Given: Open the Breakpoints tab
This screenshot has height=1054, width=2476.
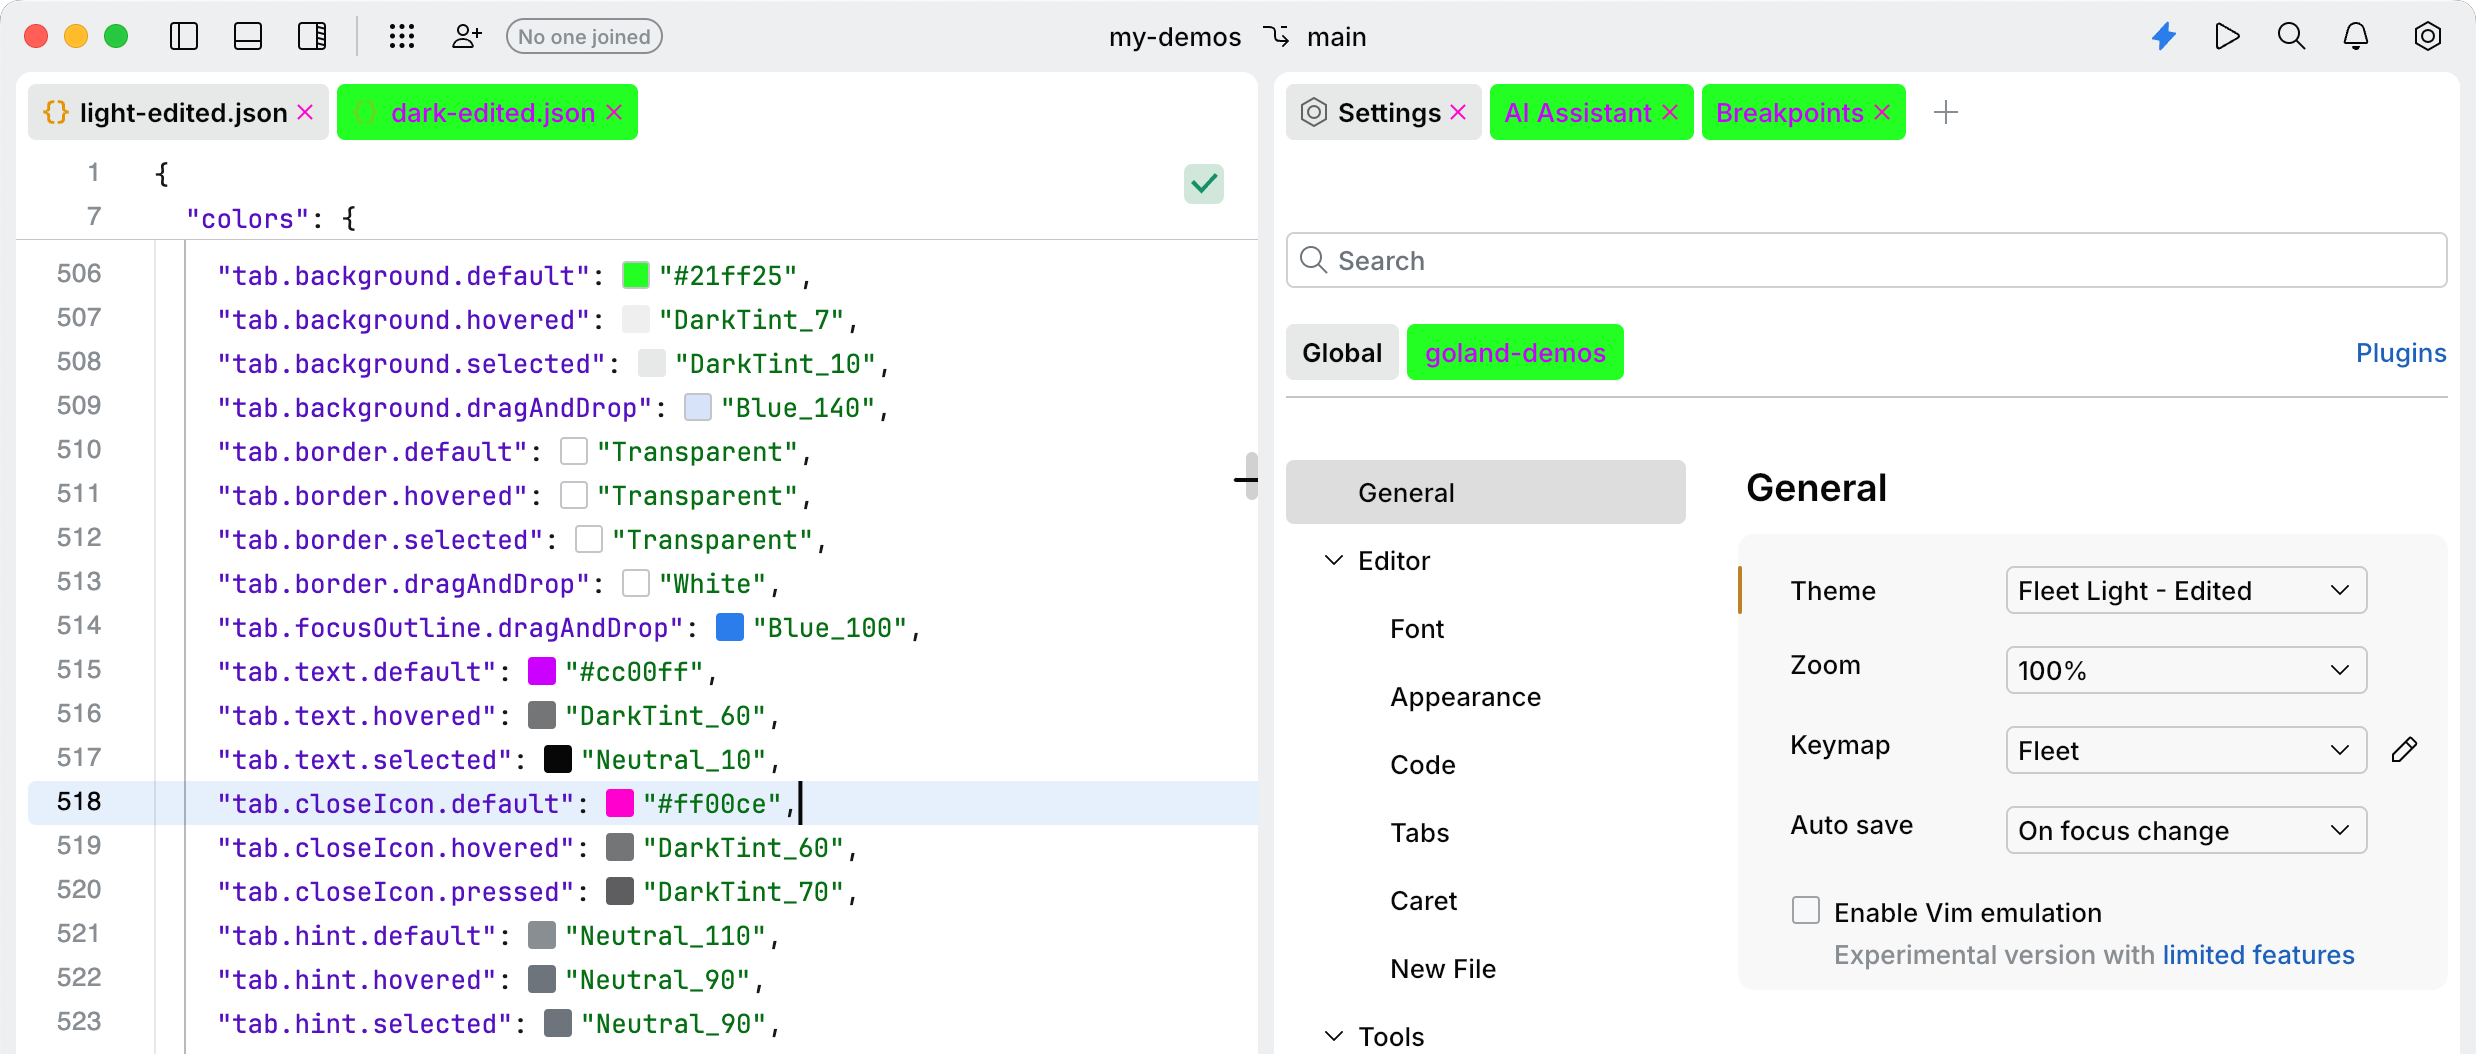Looking at the screenshot, I should [1787, 112].
